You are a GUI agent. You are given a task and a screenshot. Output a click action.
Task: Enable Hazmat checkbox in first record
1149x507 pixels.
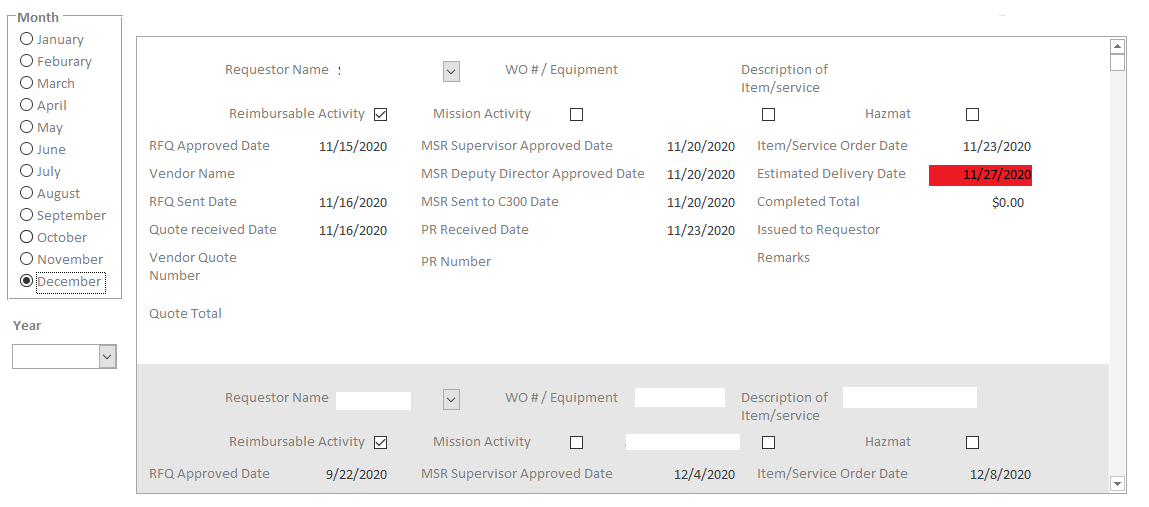pos(972,115)
